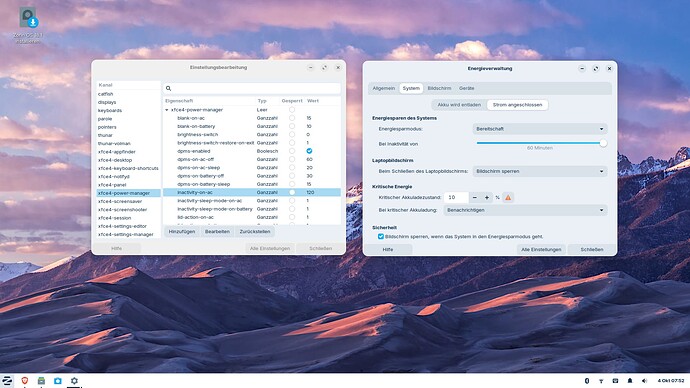This screenshot has height=388, width=690.
Task: Toggle locked circle for inactivity-on-ac row
Action: click(x=292, y=192)
